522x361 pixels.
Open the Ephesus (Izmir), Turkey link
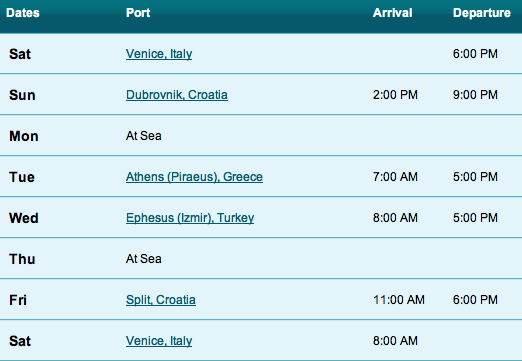pos(190,218)
